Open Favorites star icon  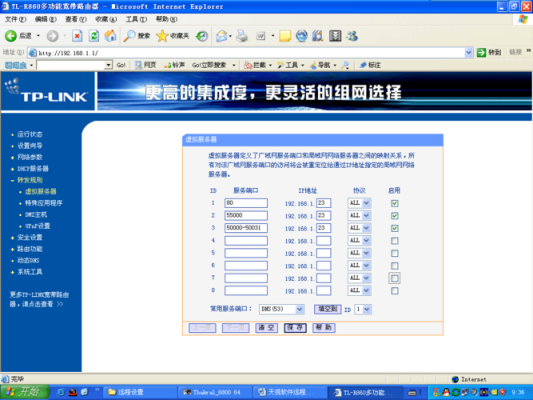[x=162, y=36]
